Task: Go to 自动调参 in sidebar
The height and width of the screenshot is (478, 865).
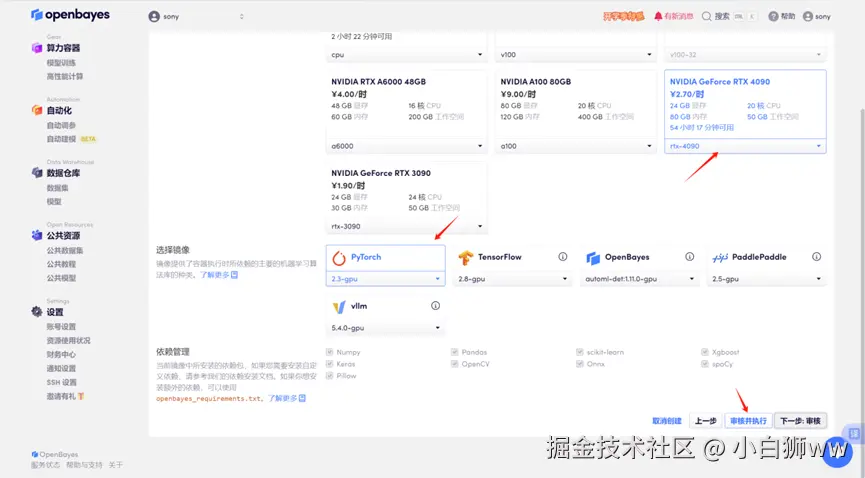Action: pos(61,125)
